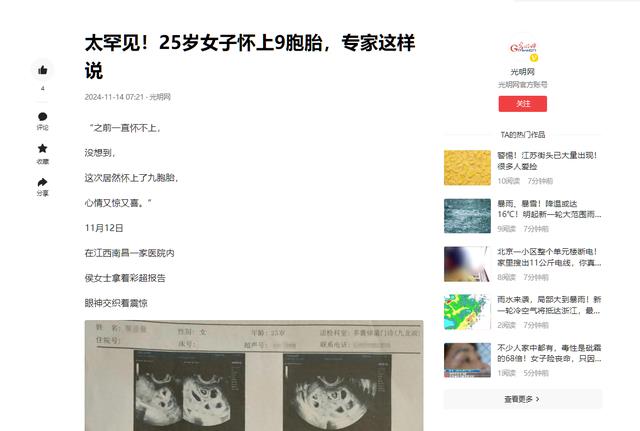The height and width of the screenshot is (431, 640).
Task: Click the thumbs-up like icon
Action: (x=42, y=70)
